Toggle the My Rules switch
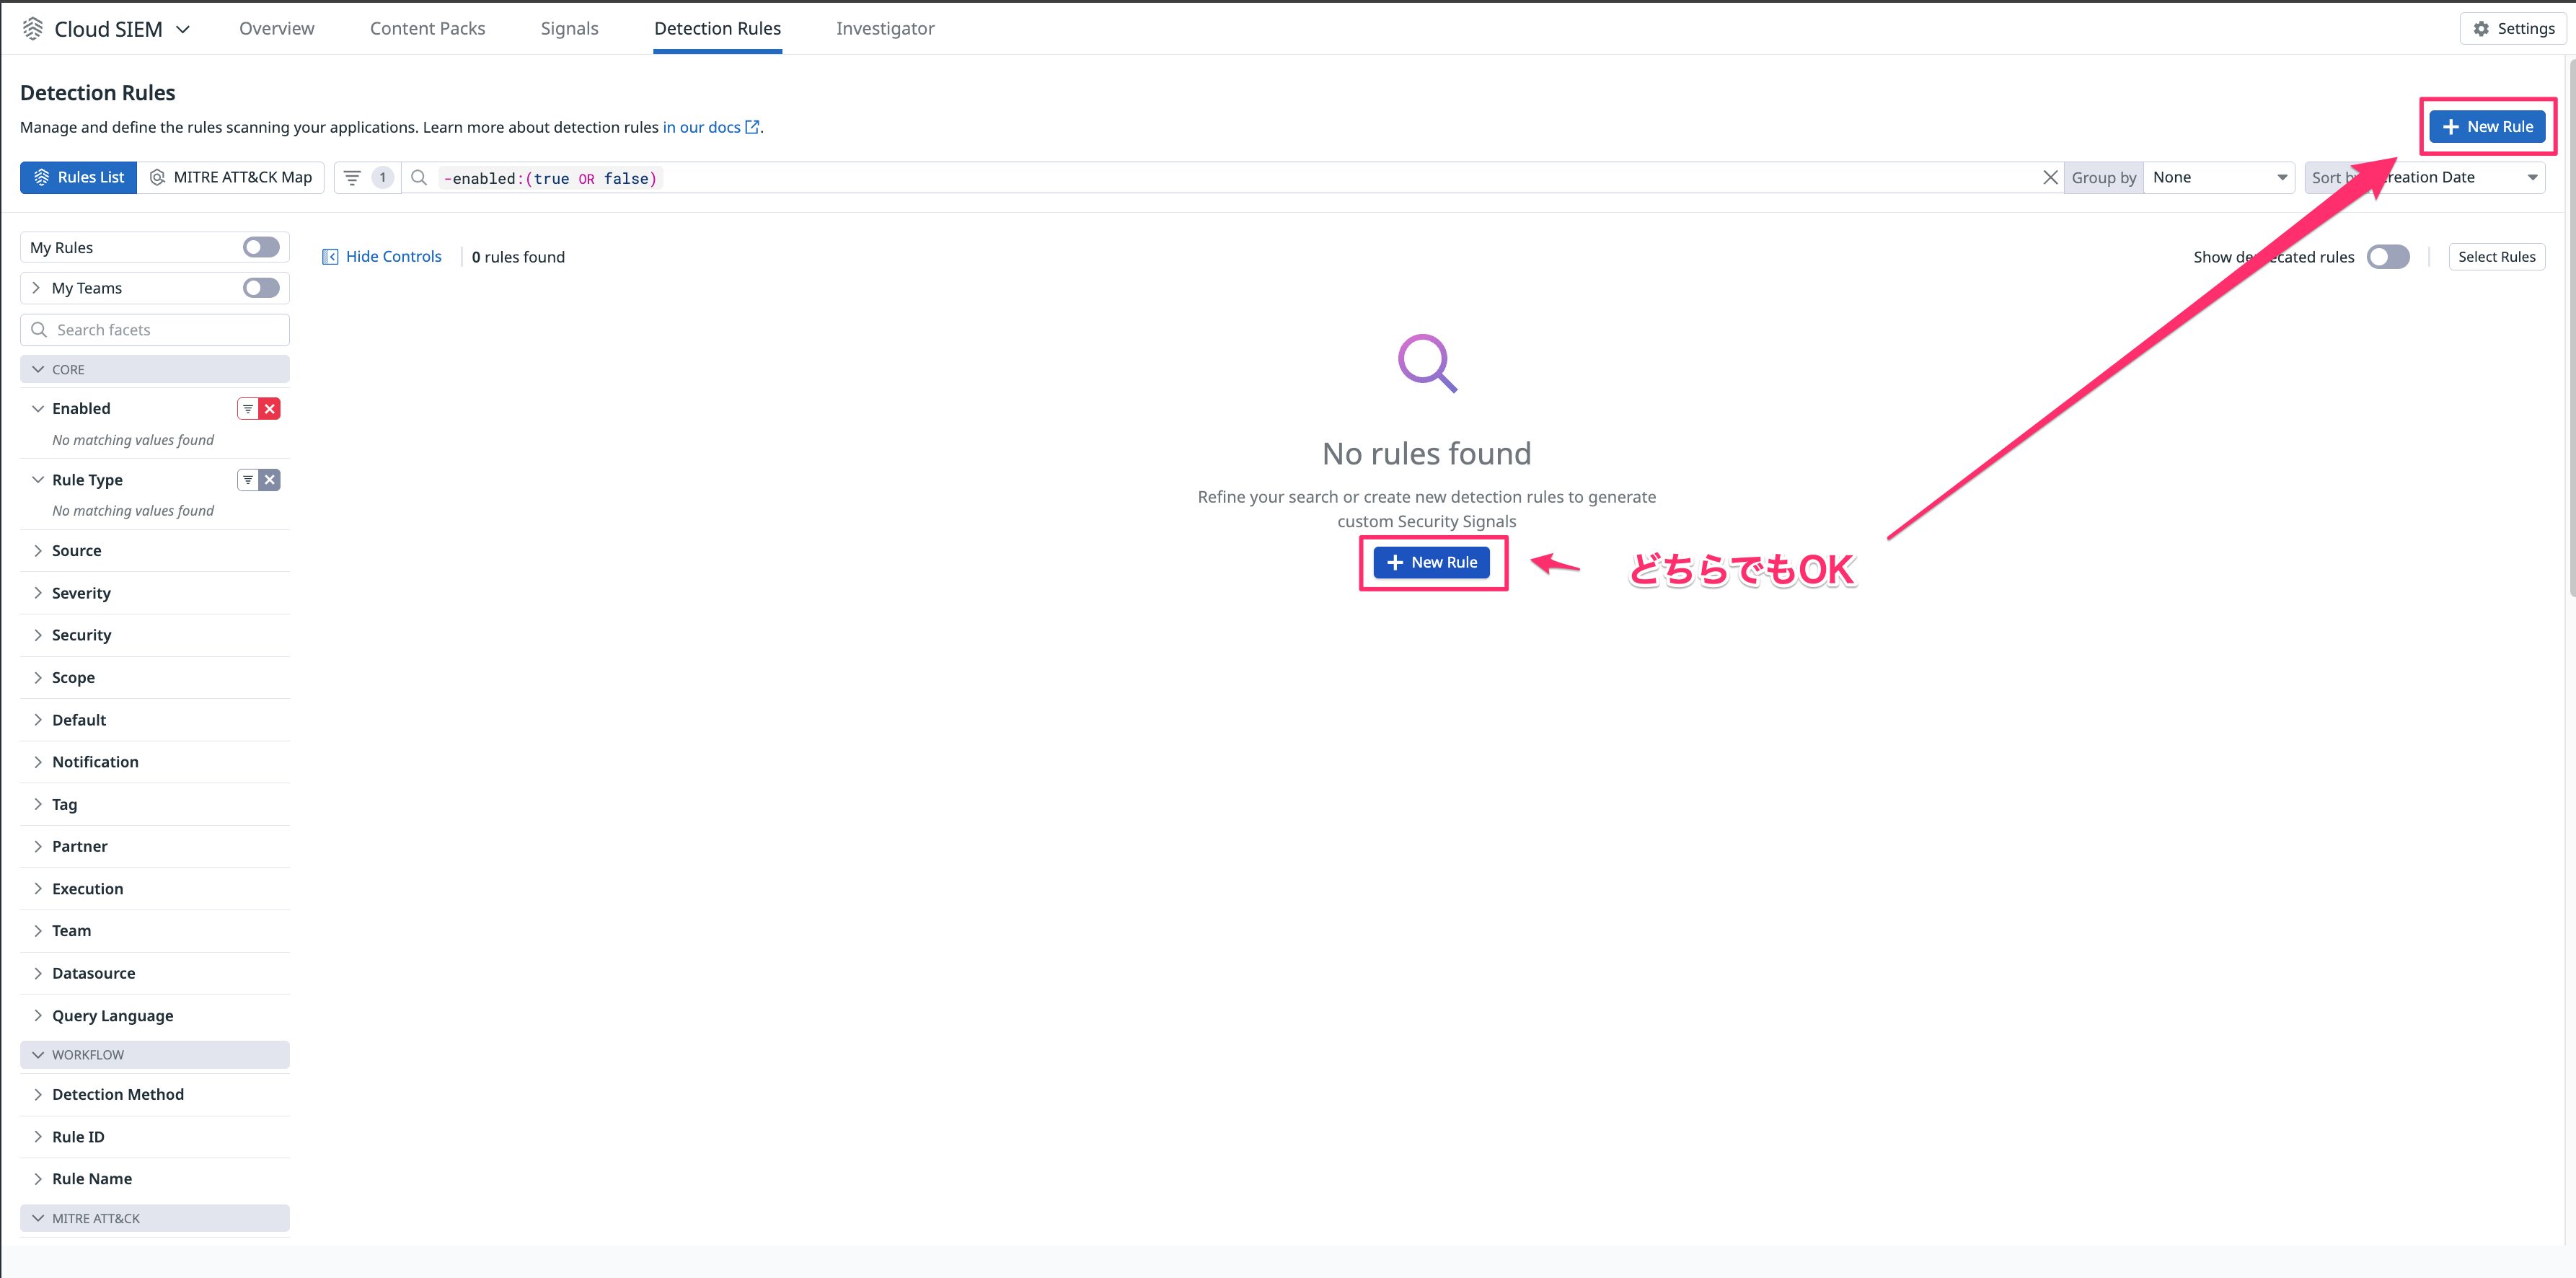 tap(261, 247)
